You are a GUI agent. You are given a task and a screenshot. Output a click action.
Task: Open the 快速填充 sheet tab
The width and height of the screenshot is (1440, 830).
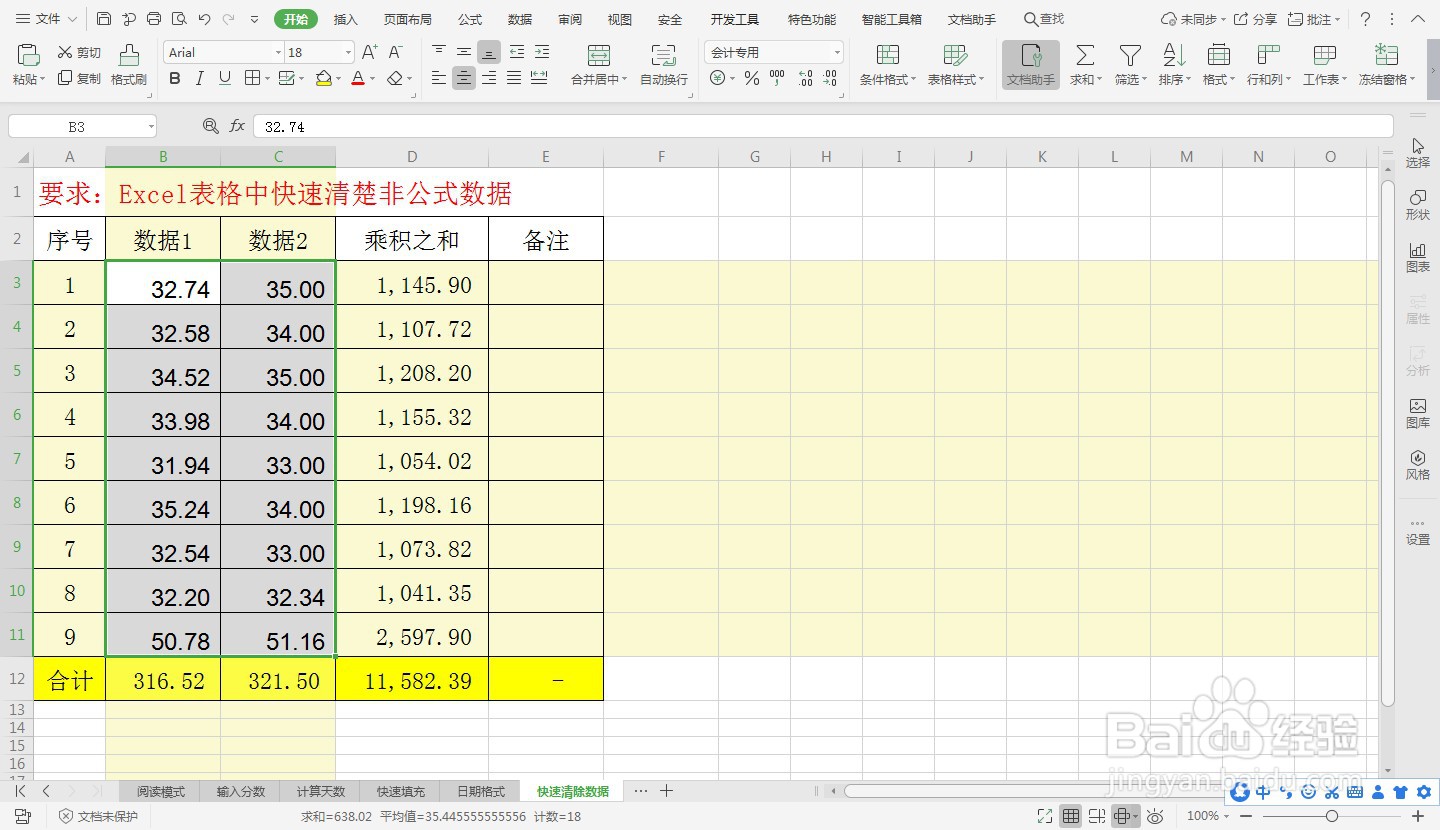(x=401, y=791)
